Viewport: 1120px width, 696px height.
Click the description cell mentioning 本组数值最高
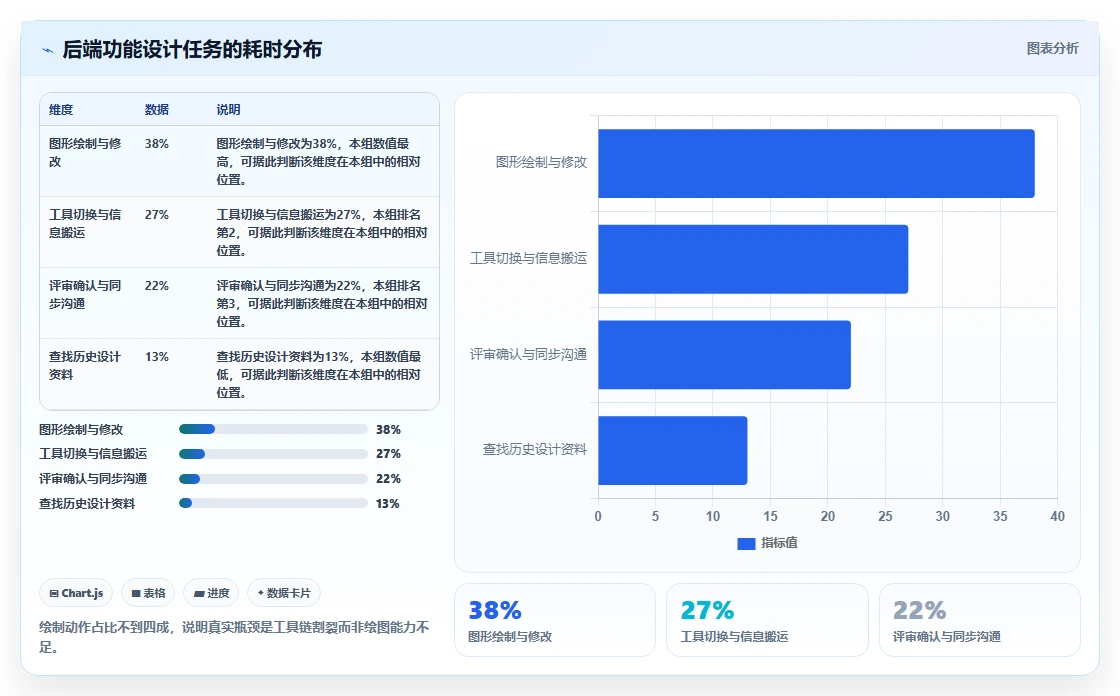point(319,161)
